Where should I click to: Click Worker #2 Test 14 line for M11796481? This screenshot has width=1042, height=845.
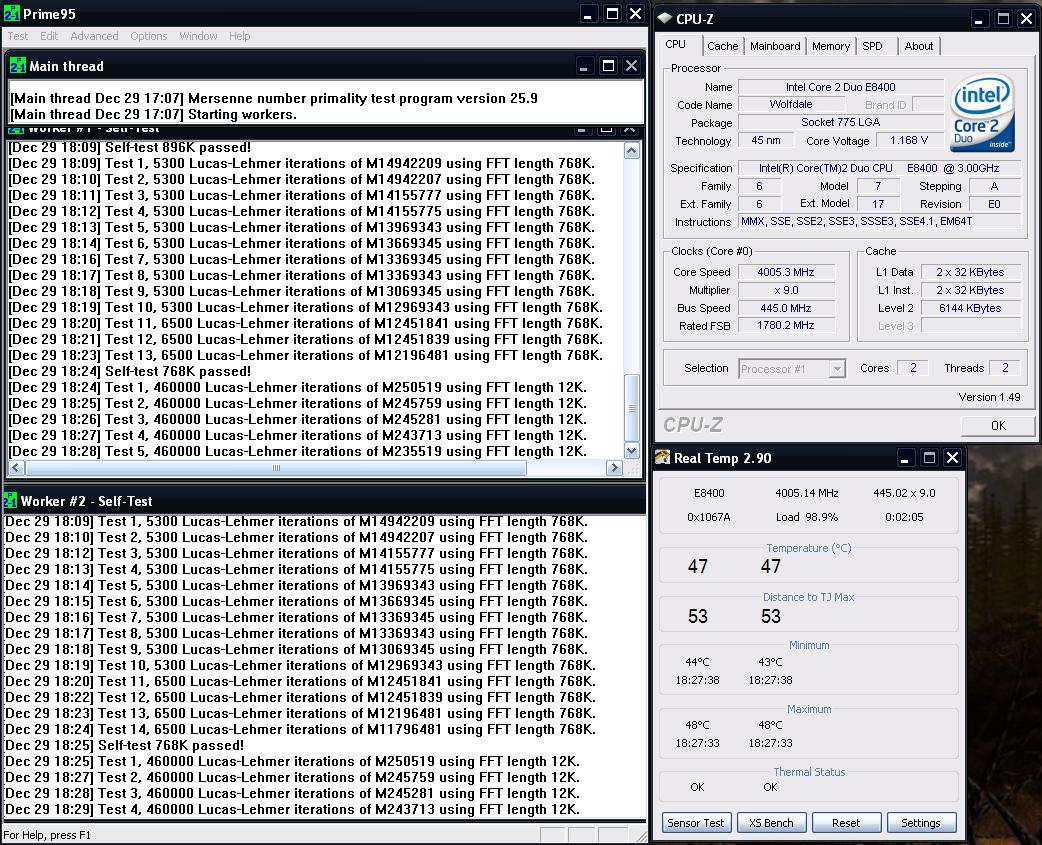pos(300,729)
